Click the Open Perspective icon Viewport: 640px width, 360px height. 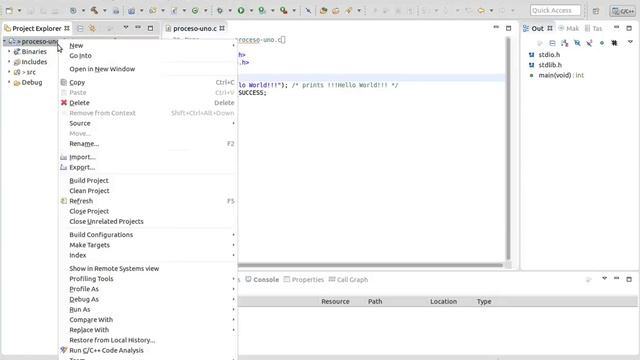coord(596,11)
